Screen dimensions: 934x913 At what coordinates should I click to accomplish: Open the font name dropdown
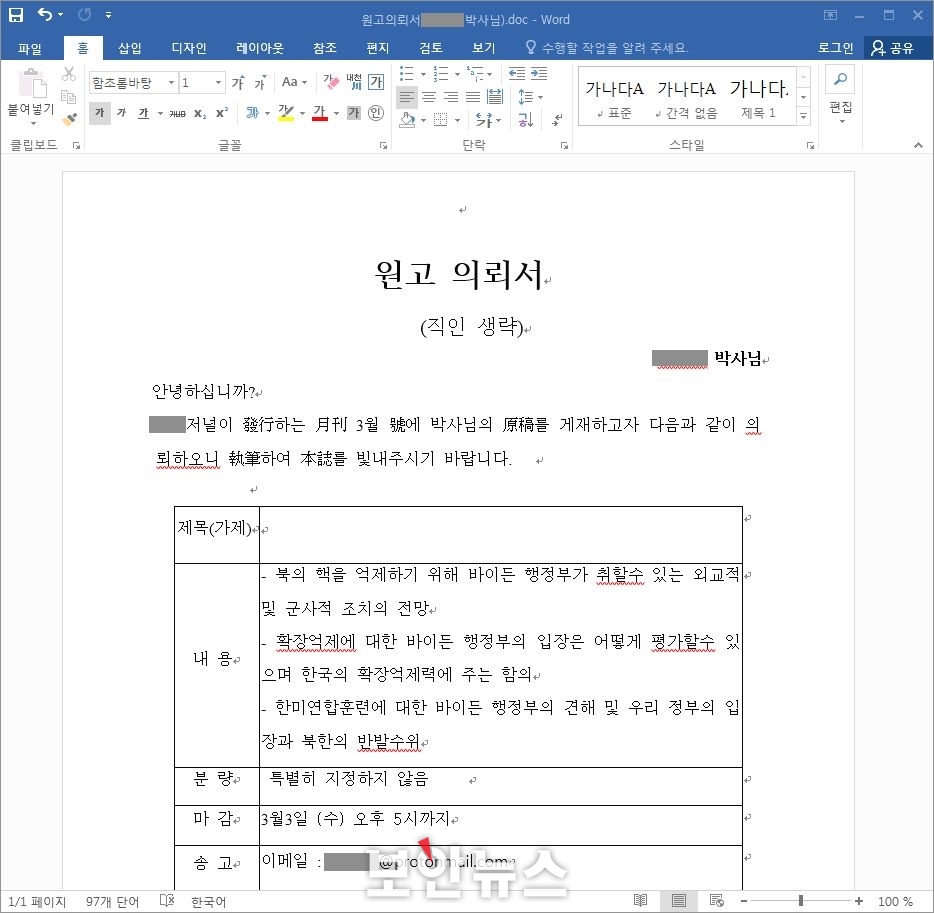[x=171, y=82]
